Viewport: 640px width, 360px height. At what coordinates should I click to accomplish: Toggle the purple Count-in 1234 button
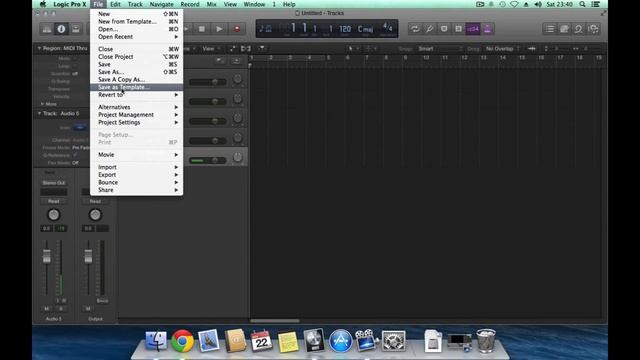pos(473,29)
